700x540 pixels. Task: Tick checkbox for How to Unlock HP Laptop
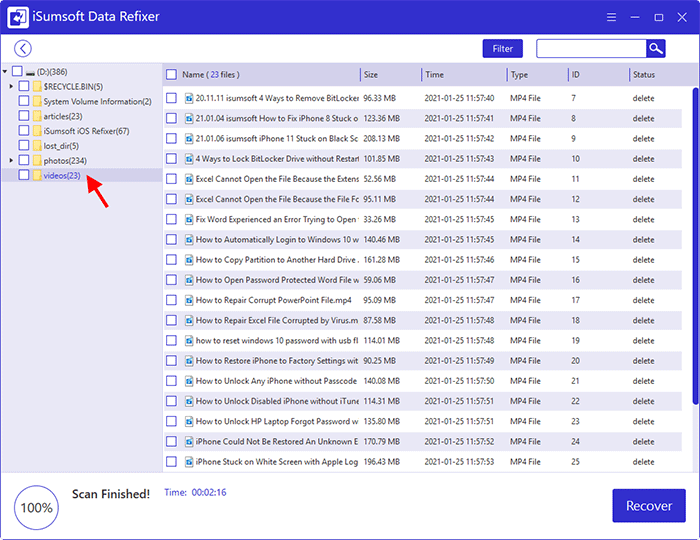171,421
